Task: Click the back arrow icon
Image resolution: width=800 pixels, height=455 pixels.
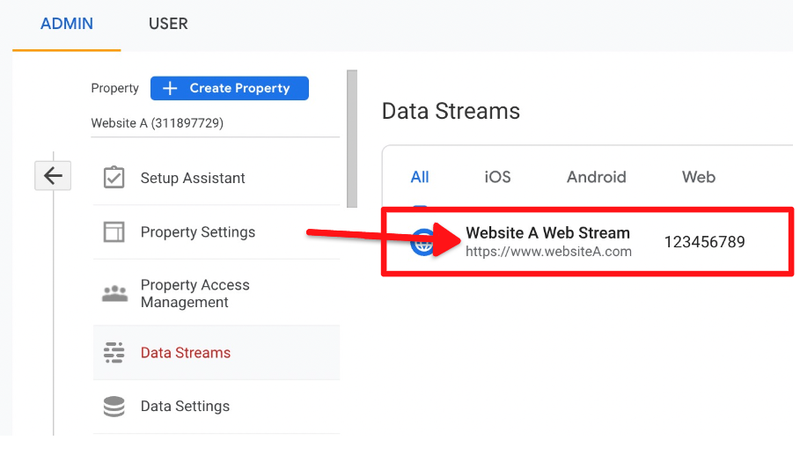Action: (52, 176)
